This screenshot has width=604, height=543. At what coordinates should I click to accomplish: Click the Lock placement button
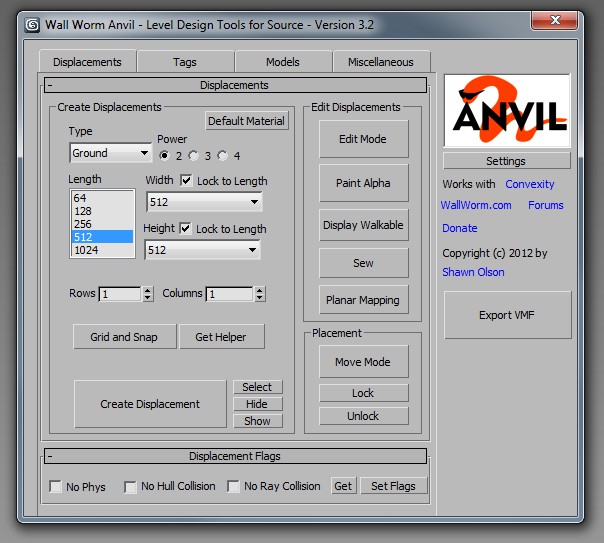coord(363,393)
